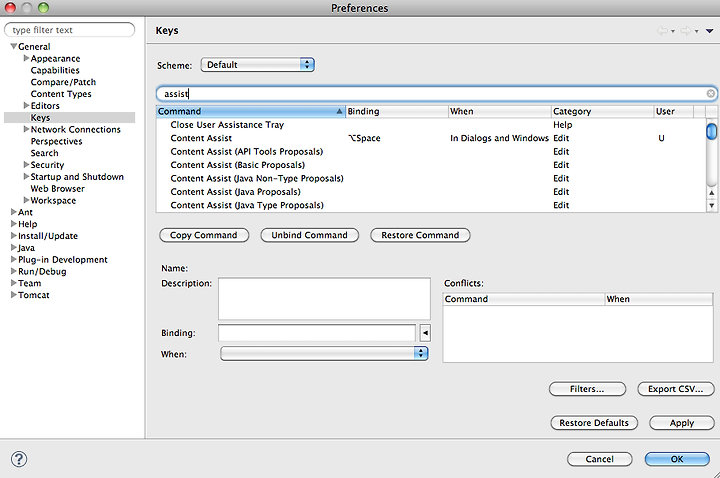This screenshot has height=478, width=720.
Task: Expand the Appearance tree node
Action: click(x=26, y=58)
